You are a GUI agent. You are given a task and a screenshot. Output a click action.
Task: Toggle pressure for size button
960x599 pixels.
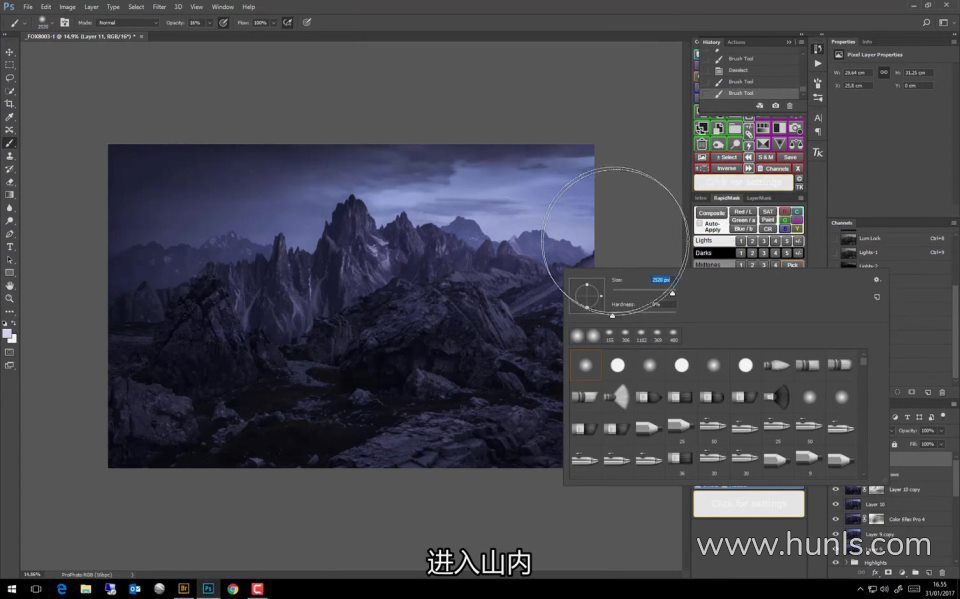click(x=307, y=23)
